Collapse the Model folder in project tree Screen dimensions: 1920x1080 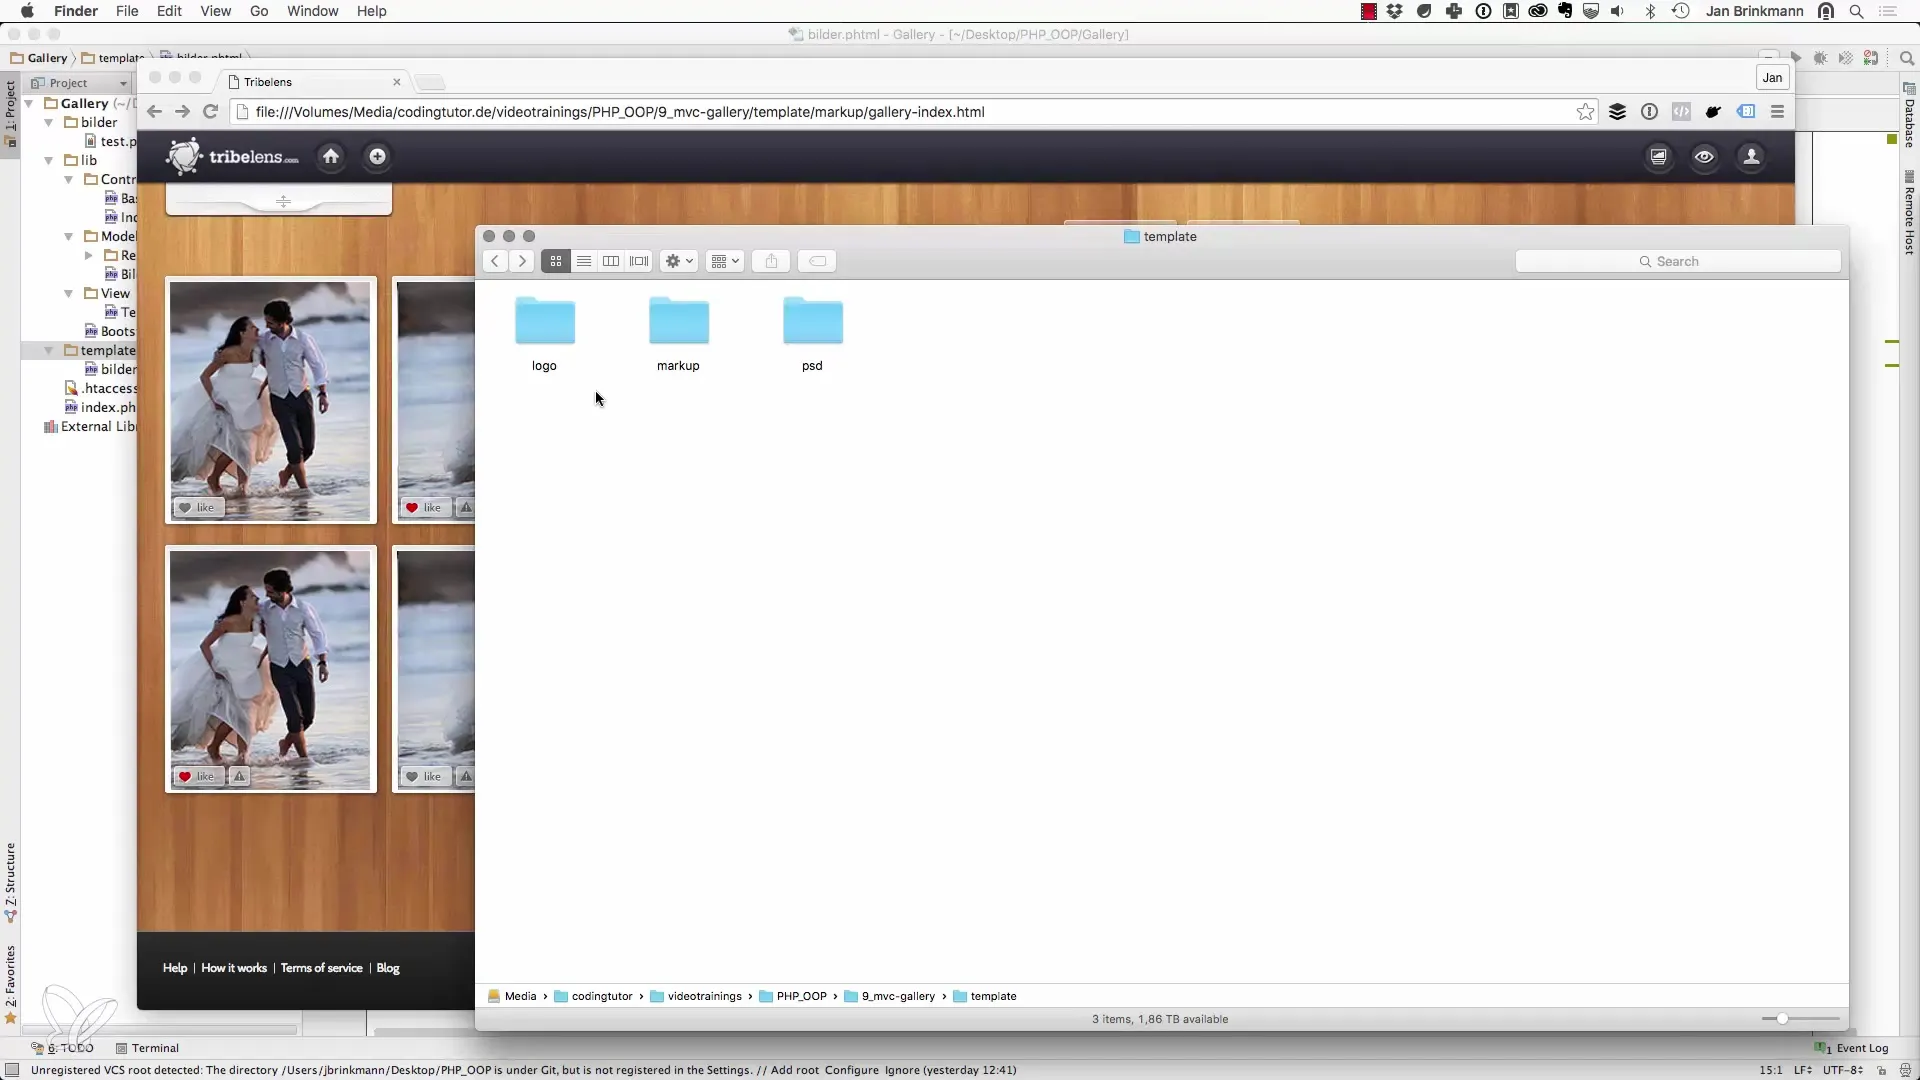pos(68,236)
